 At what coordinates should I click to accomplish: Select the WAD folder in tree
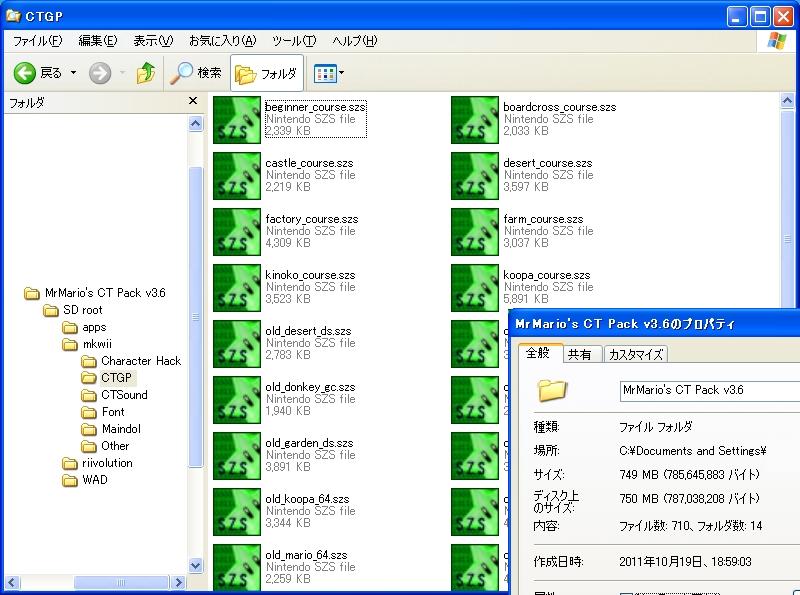tap(94, 480)
